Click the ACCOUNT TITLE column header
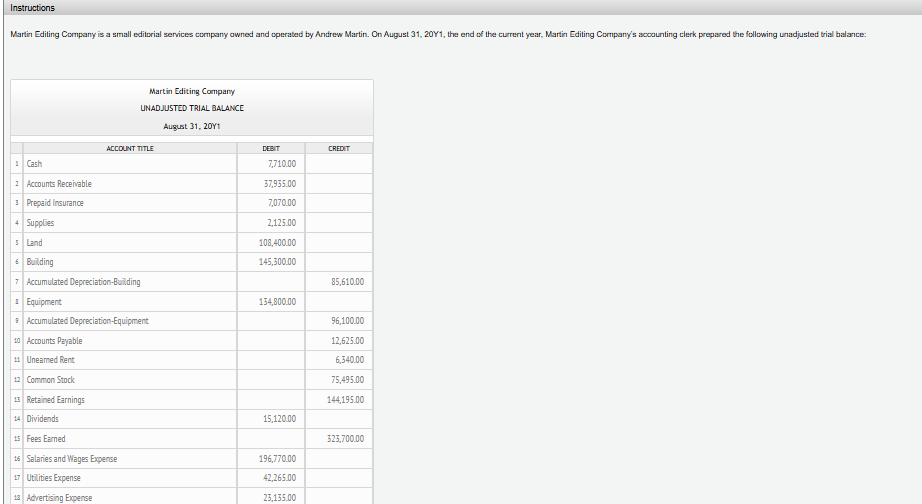Viewport: 922px width, 504px height. (x=130, y=148)
